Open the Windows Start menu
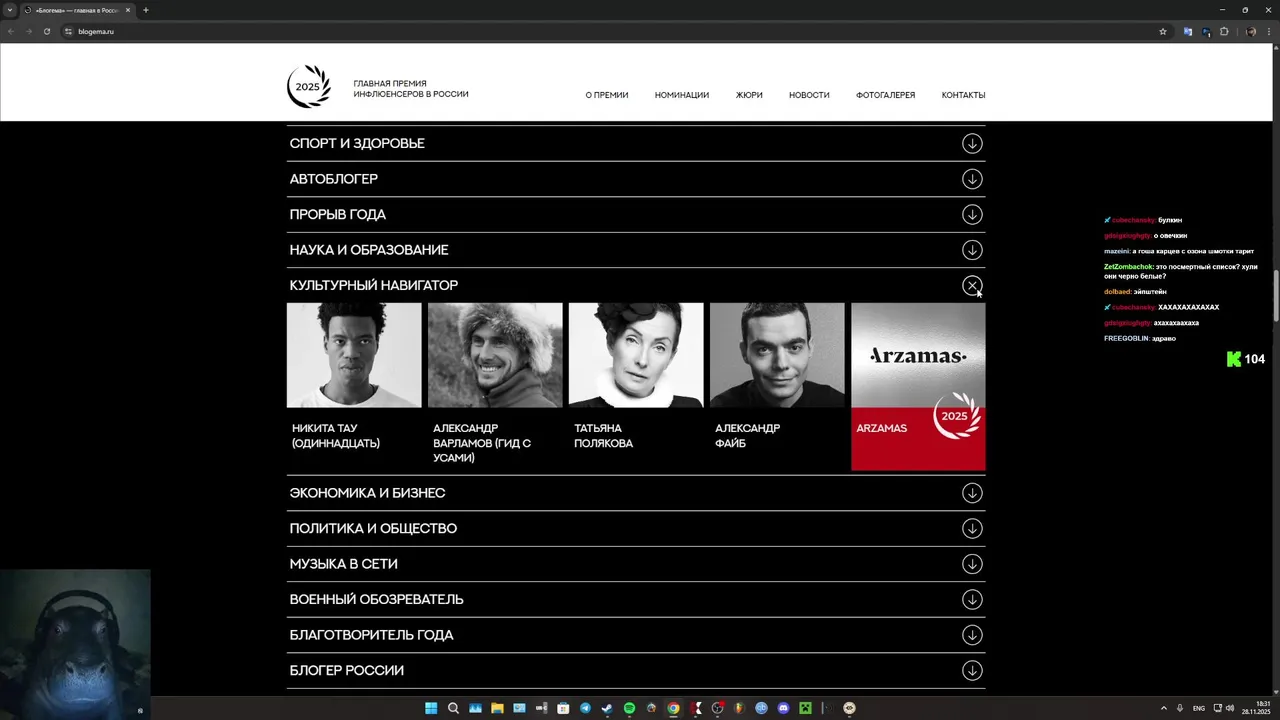The width and height of the screenshot is (1280, 720). coord(431,708)
